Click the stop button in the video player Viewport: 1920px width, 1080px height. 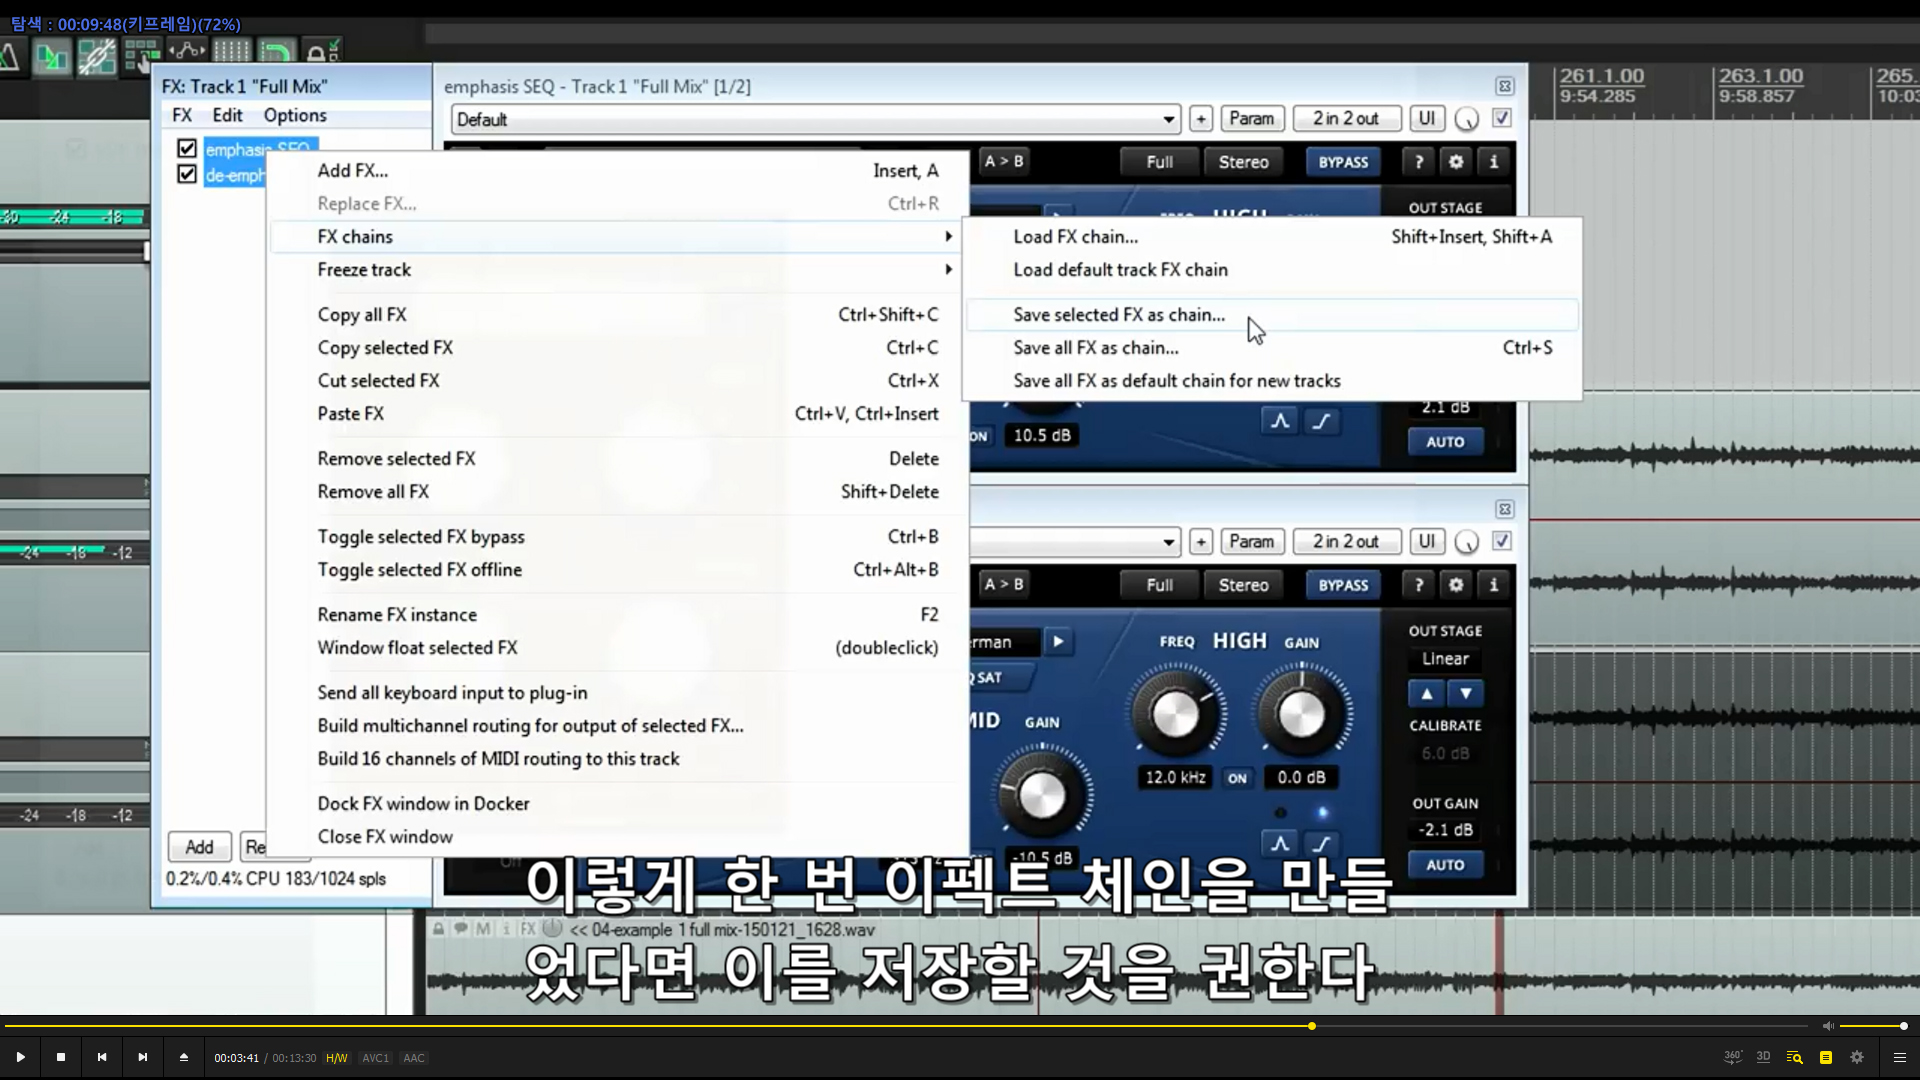(x=61, y=1057)
